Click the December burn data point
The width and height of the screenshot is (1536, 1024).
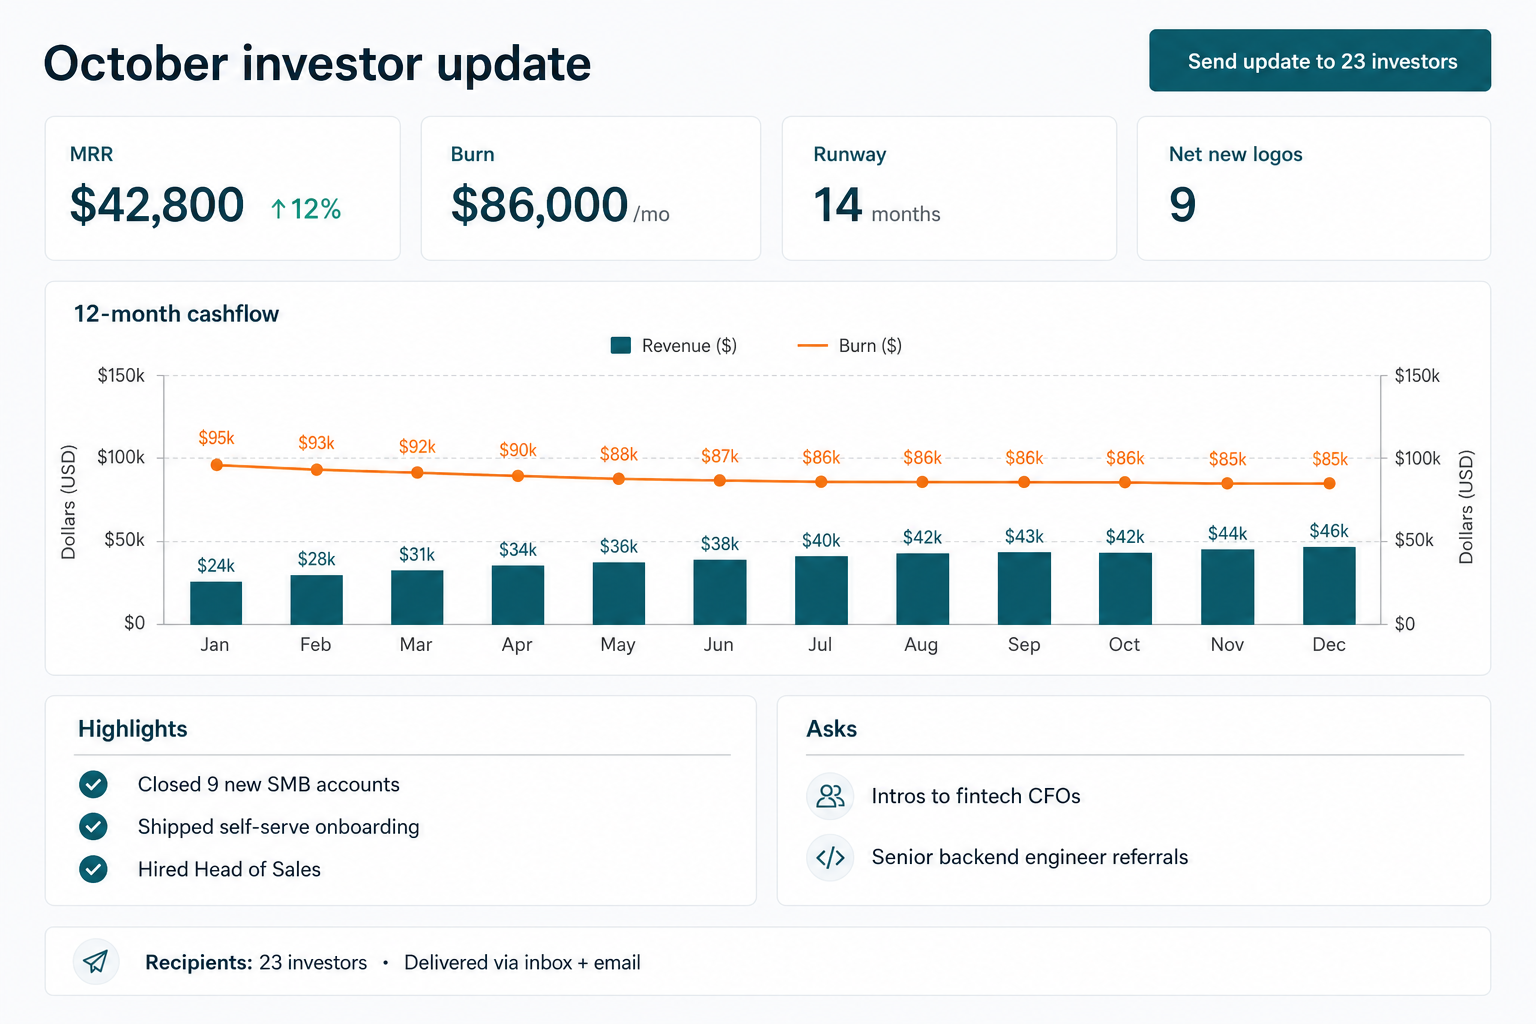pos(1329,483)
